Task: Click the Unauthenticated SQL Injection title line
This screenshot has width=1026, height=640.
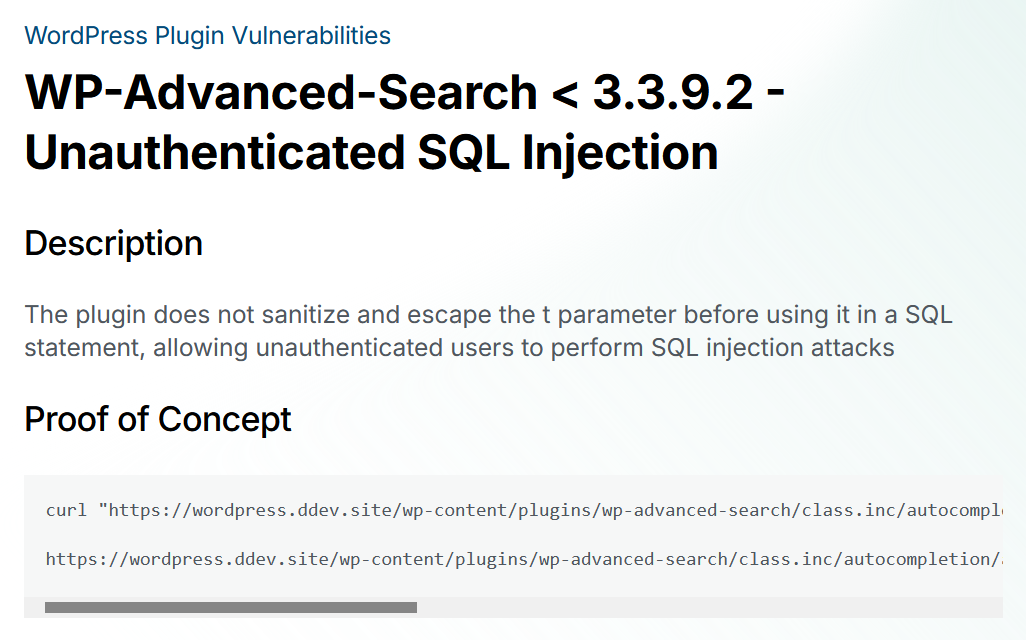Action: (x=372, y=152)
